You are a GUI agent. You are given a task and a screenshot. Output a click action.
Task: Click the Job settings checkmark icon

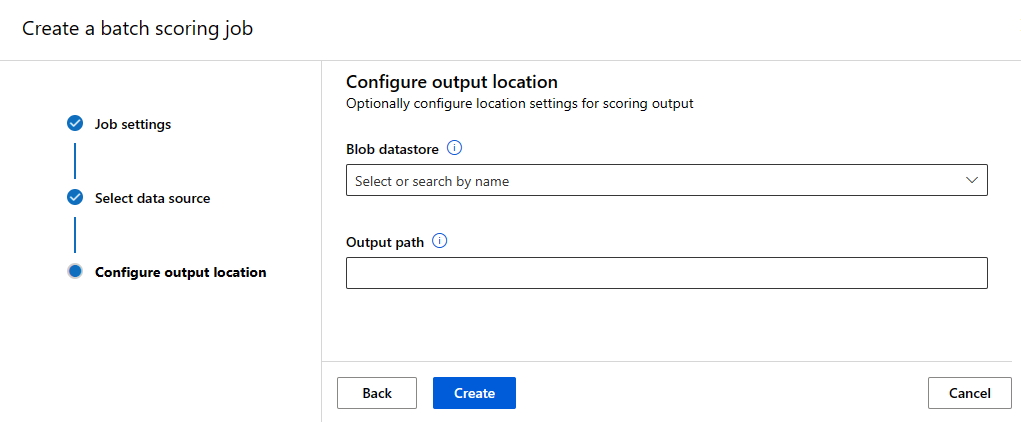tap(75, 124)
